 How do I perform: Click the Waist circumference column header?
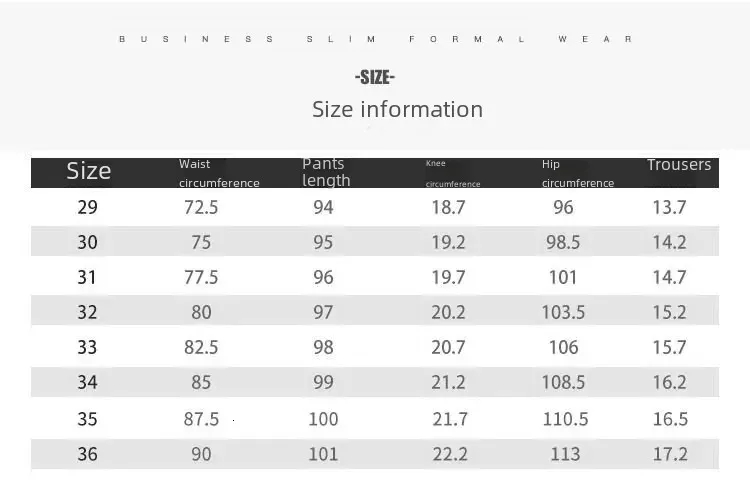(219, 173)
